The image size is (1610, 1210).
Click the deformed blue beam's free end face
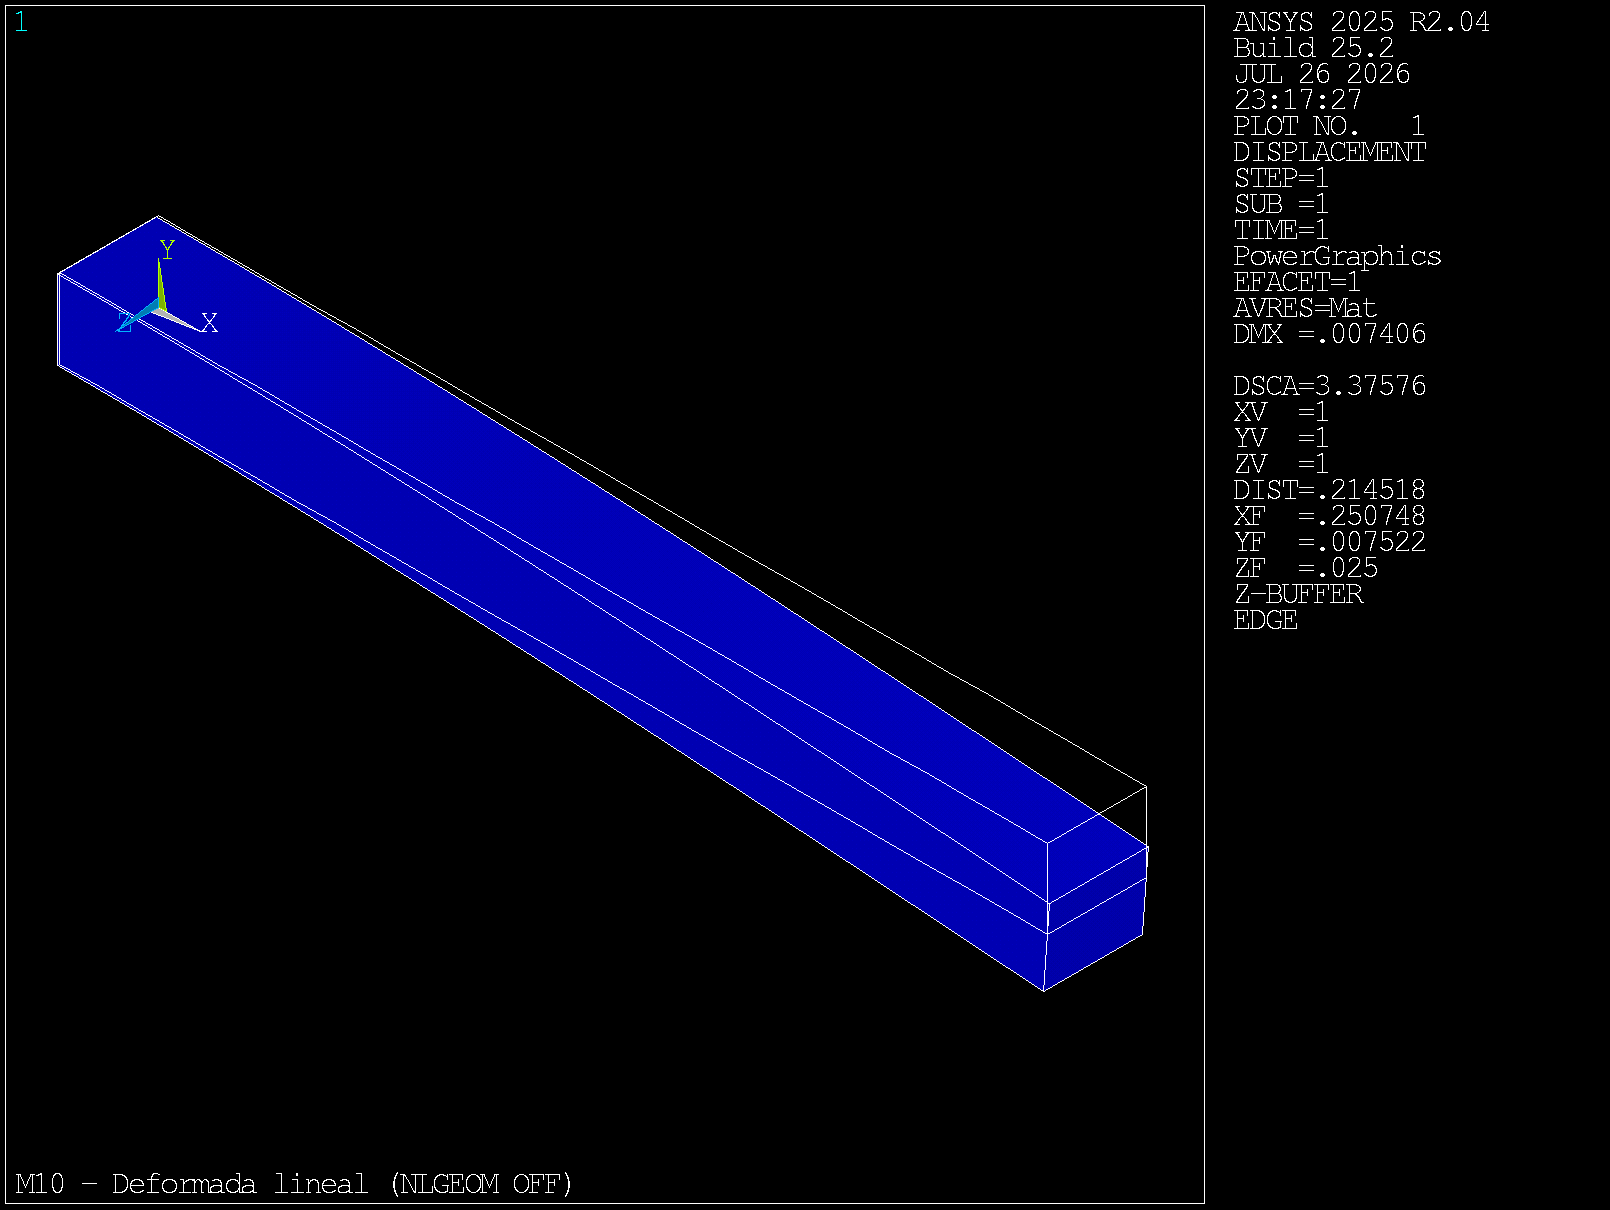pyautogui.click(x=1095, y=918)
